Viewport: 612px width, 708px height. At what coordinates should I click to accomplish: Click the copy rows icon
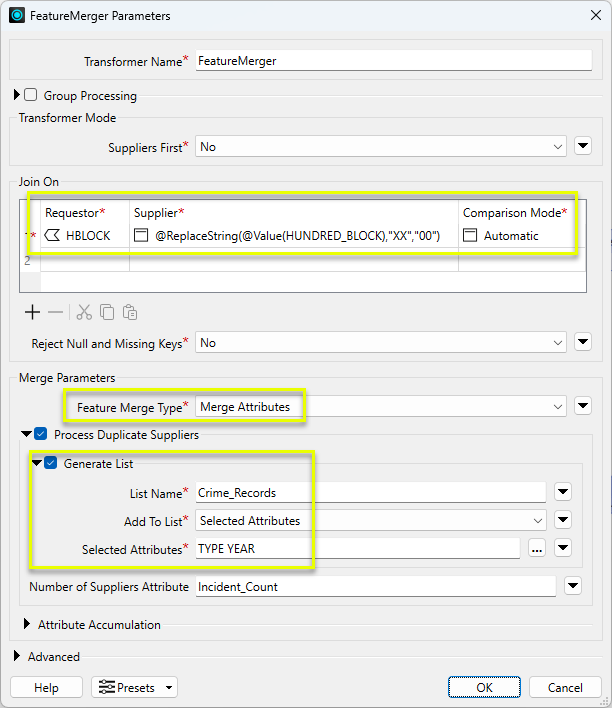point(107,312)
